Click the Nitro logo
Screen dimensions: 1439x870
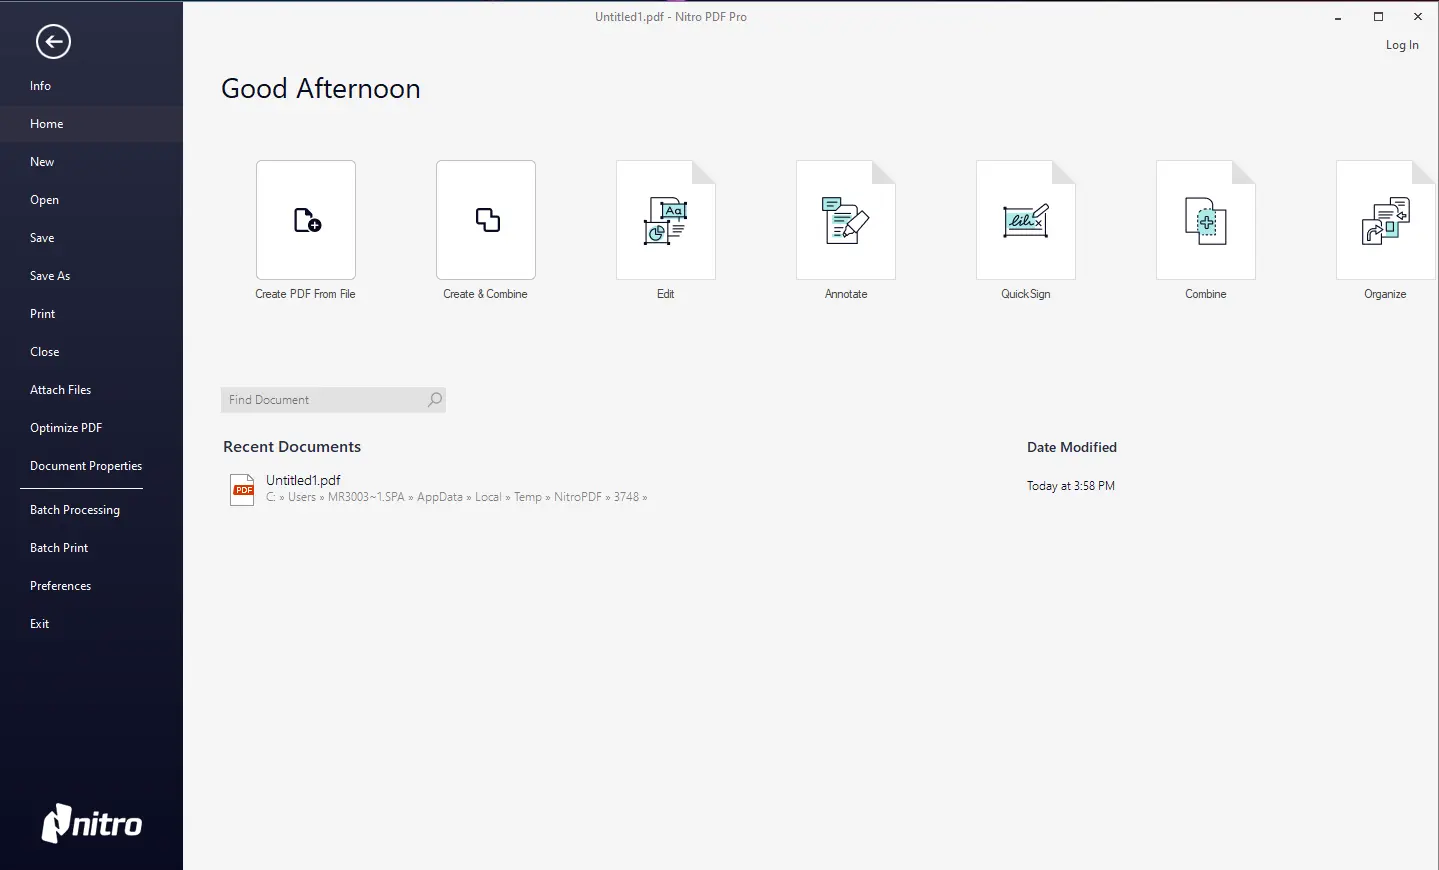click(92, 824)
